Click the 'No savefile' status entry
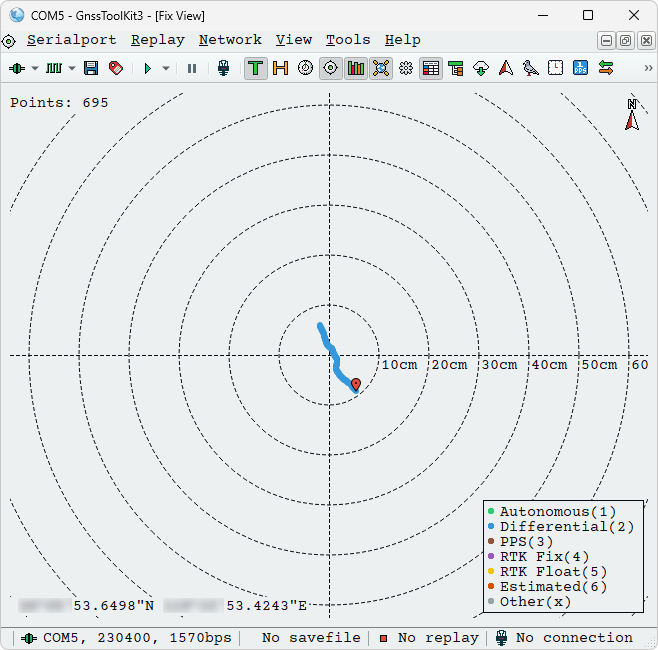This screenshot has width=658, height=650. click(311, 638)
